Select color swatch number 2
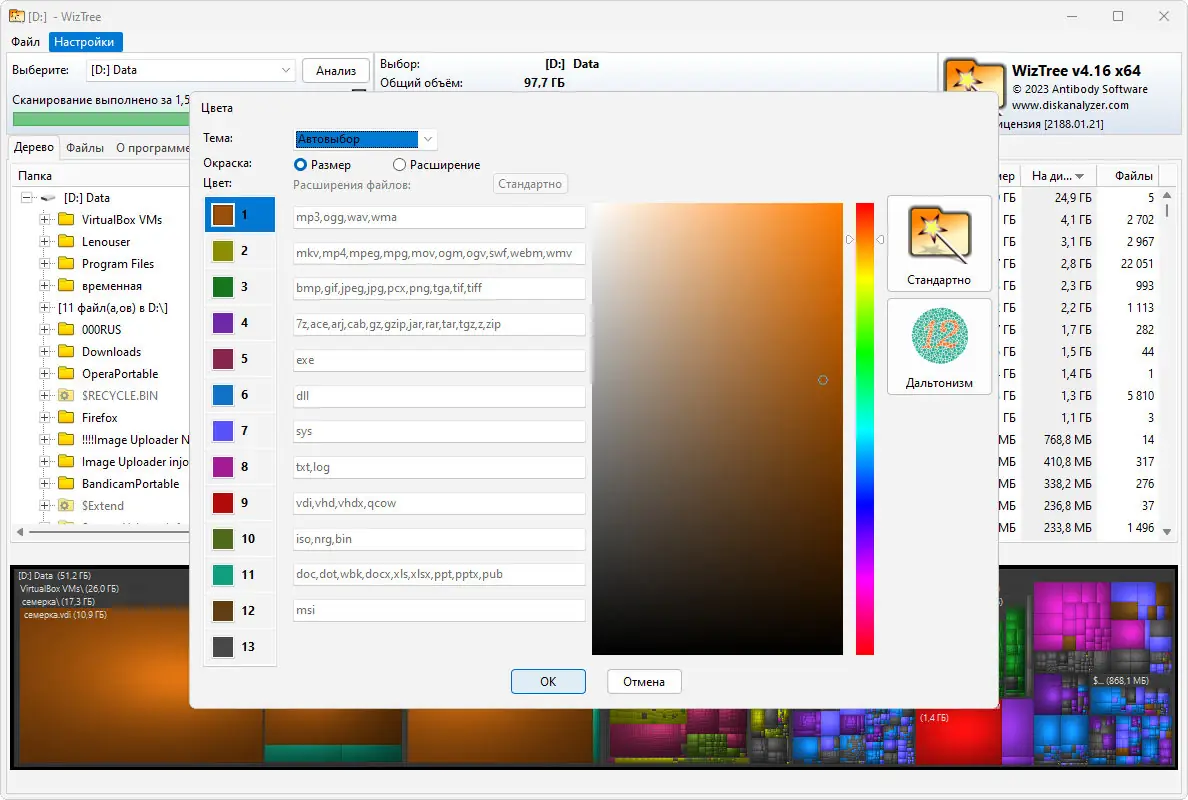Screen dimensions: 1188x800 click(223, 251)
